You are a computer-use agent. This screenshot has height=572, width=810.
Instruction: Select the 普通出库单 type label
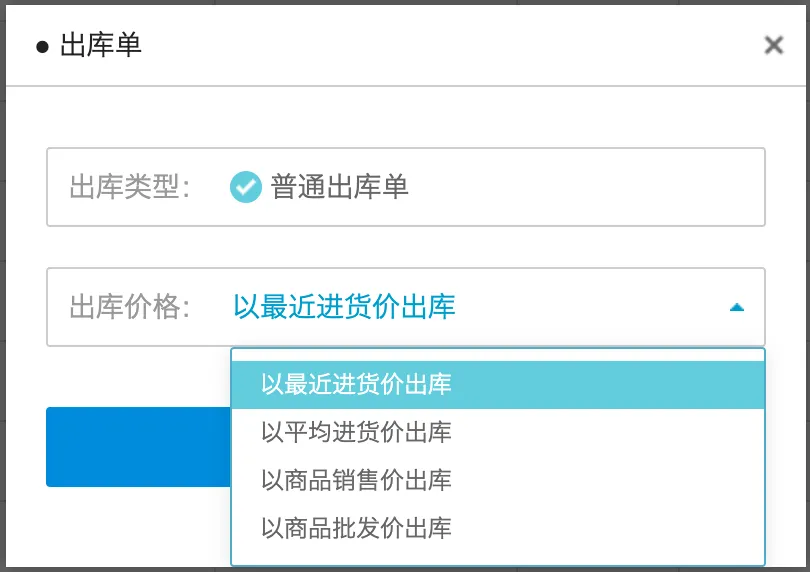click(339, 187)
